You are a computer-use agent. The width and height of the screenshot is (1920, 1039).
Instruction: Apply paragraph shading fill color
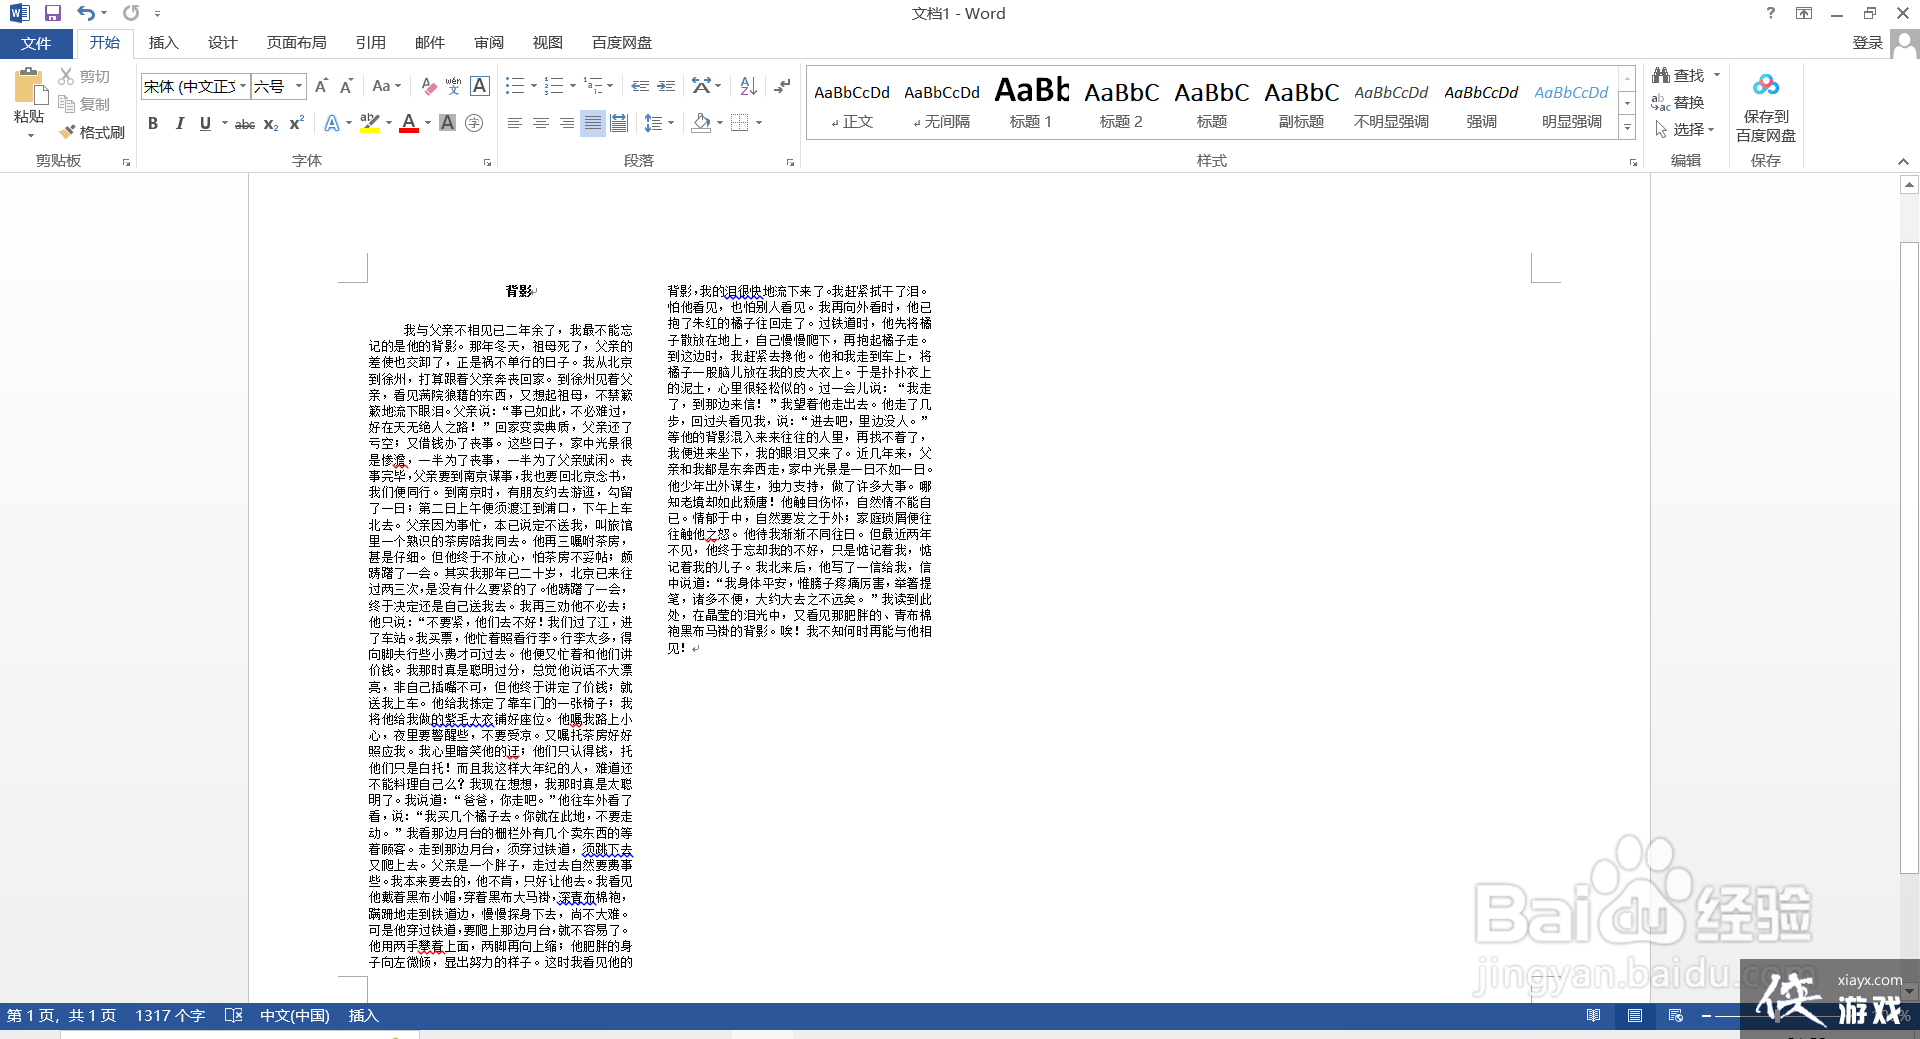tap(701, 123)
